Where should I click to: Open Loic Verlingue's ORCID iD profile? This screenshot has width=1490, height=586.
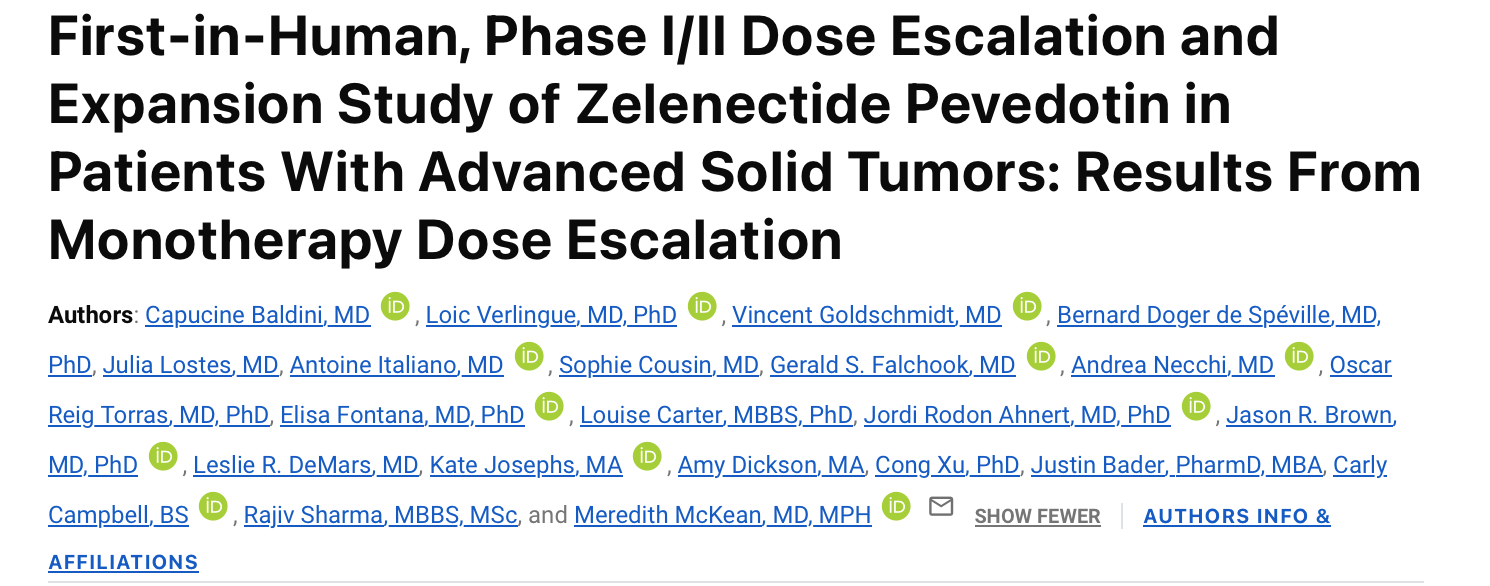(x=702, y=307)
